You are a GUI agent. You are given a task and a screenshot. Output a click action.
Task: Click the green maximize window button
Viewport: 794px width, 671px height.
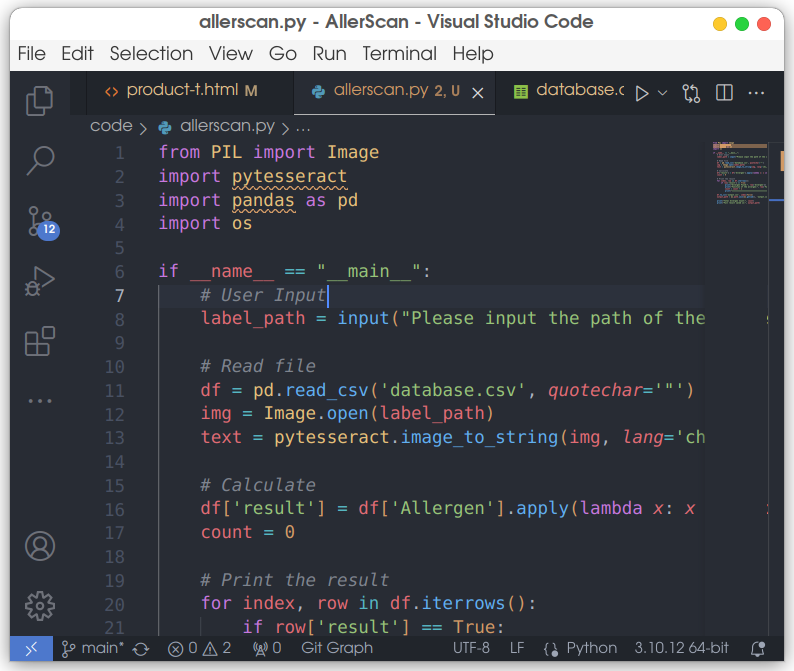pos(742,24)
